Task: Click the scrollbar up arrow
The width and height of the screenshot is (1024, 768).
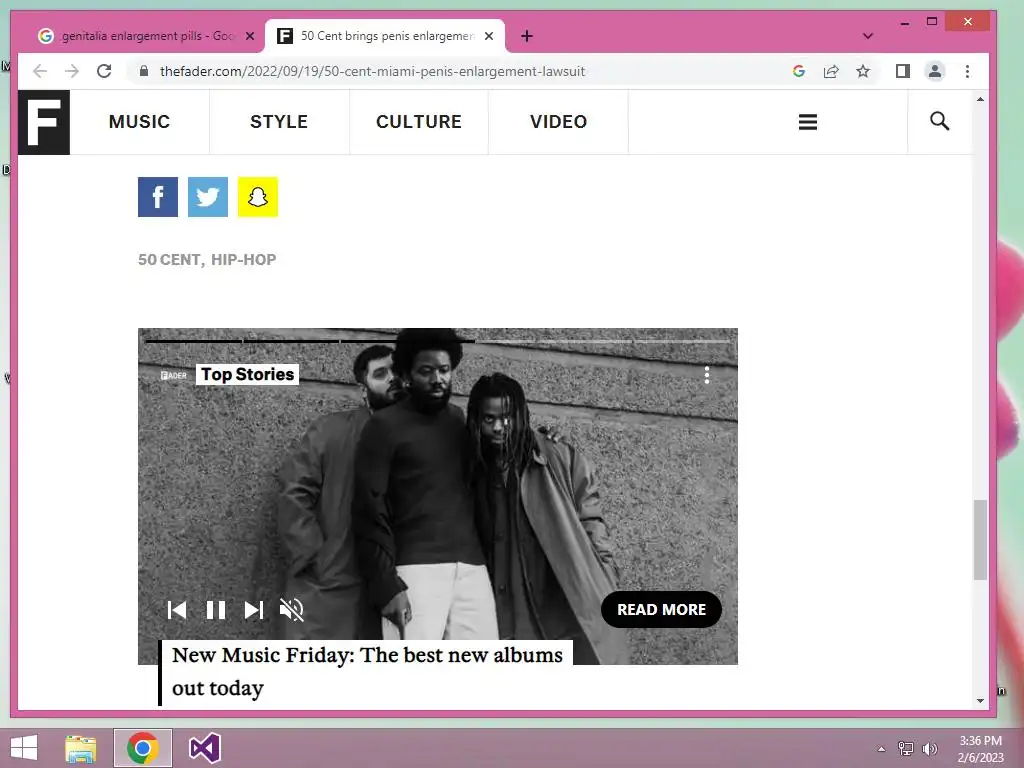Action: (x=980, y=99)
